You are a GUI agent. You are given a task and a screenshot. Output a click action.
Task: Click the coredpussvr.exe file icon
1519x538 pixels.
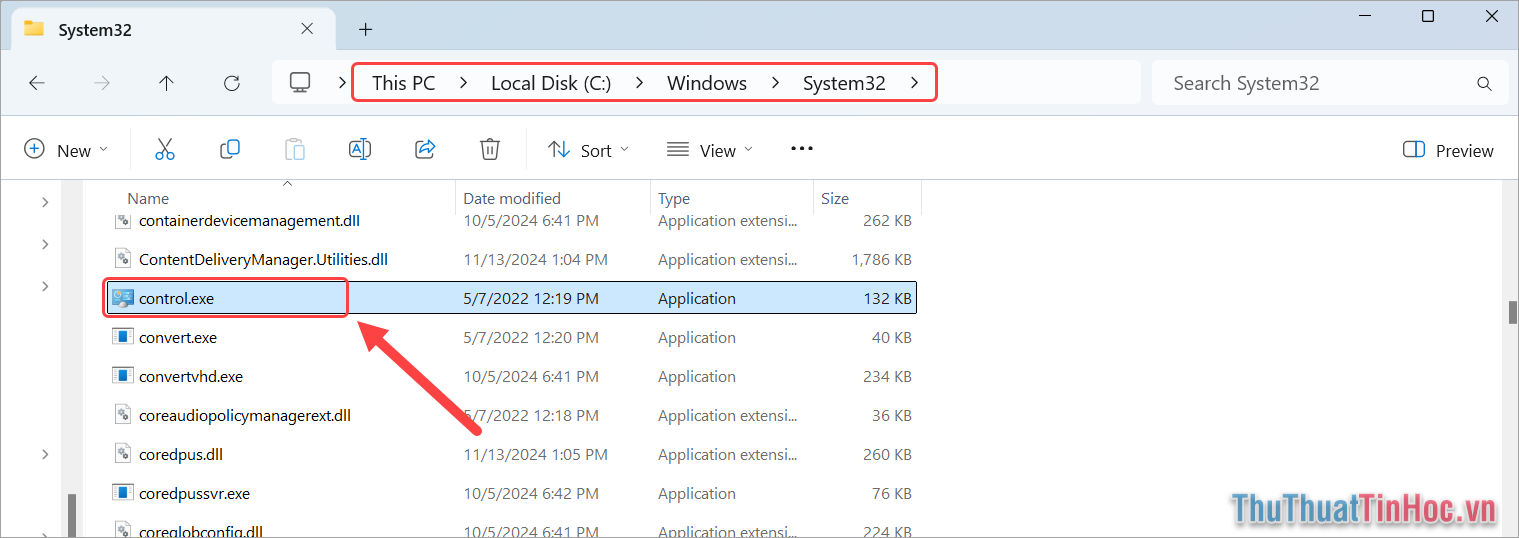[x=123, y=493]
